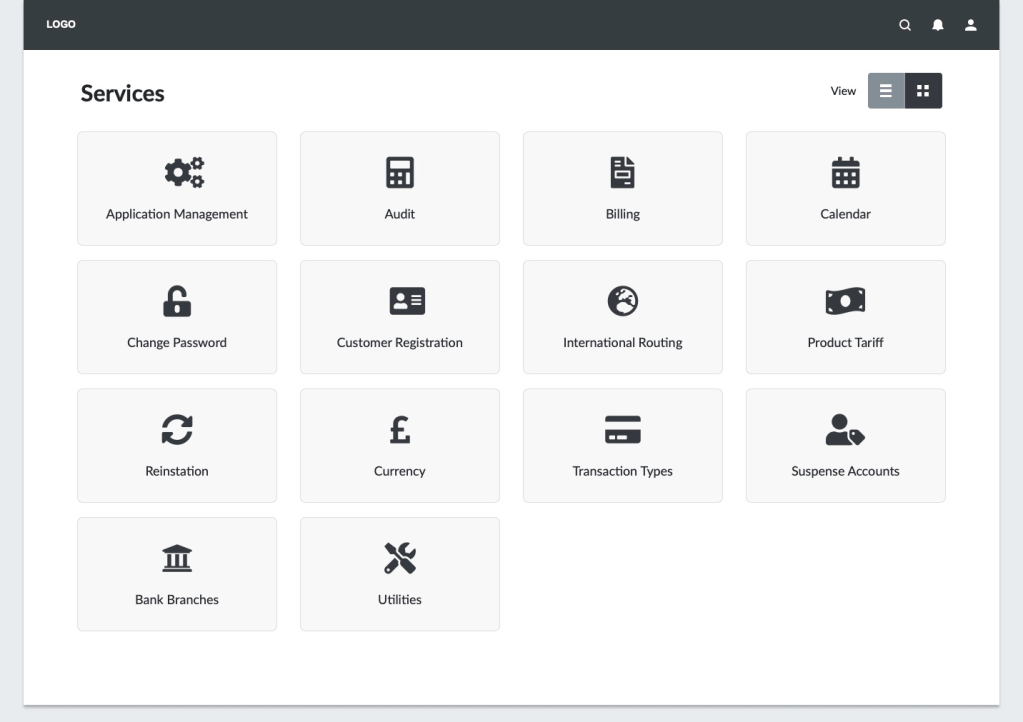Click the Reinstation refresh arrows icon
Viewport: 1023px width, 722px height.
[177, 429]
